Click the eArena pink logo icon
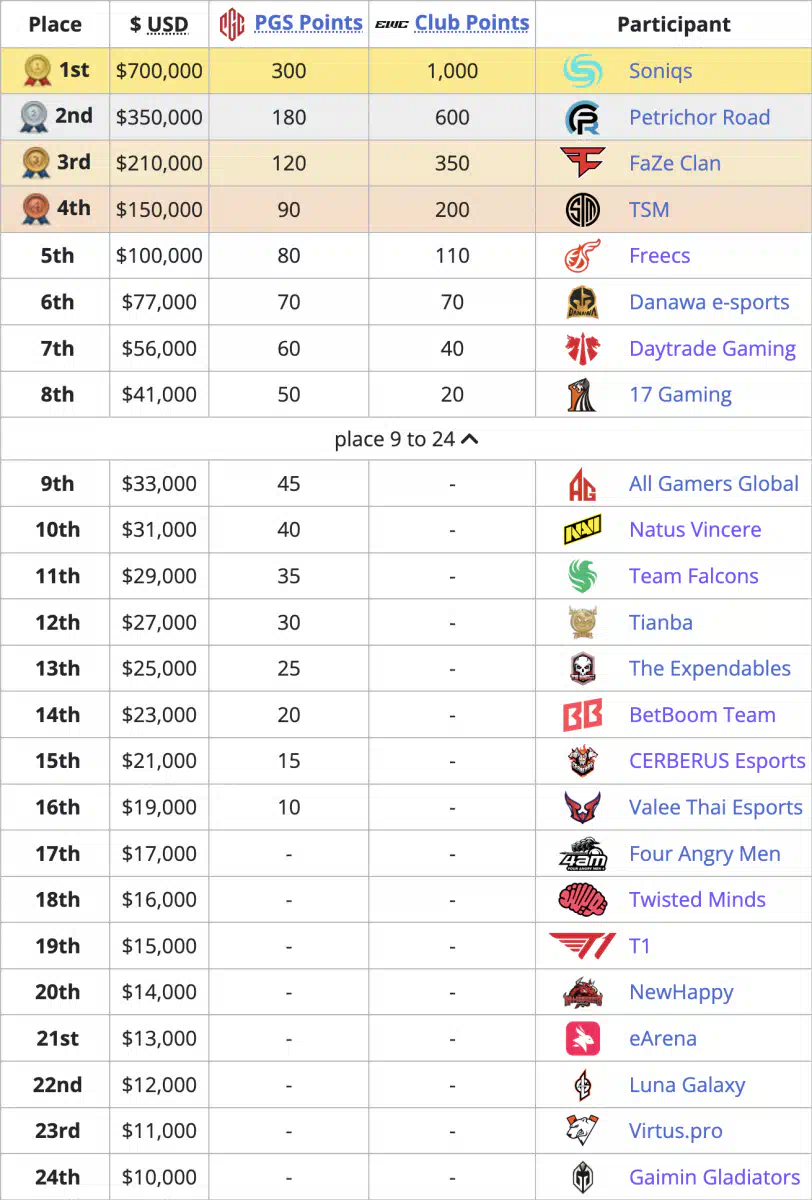Viewport: 812px width, 1200px height. (x=582, y=1038)
